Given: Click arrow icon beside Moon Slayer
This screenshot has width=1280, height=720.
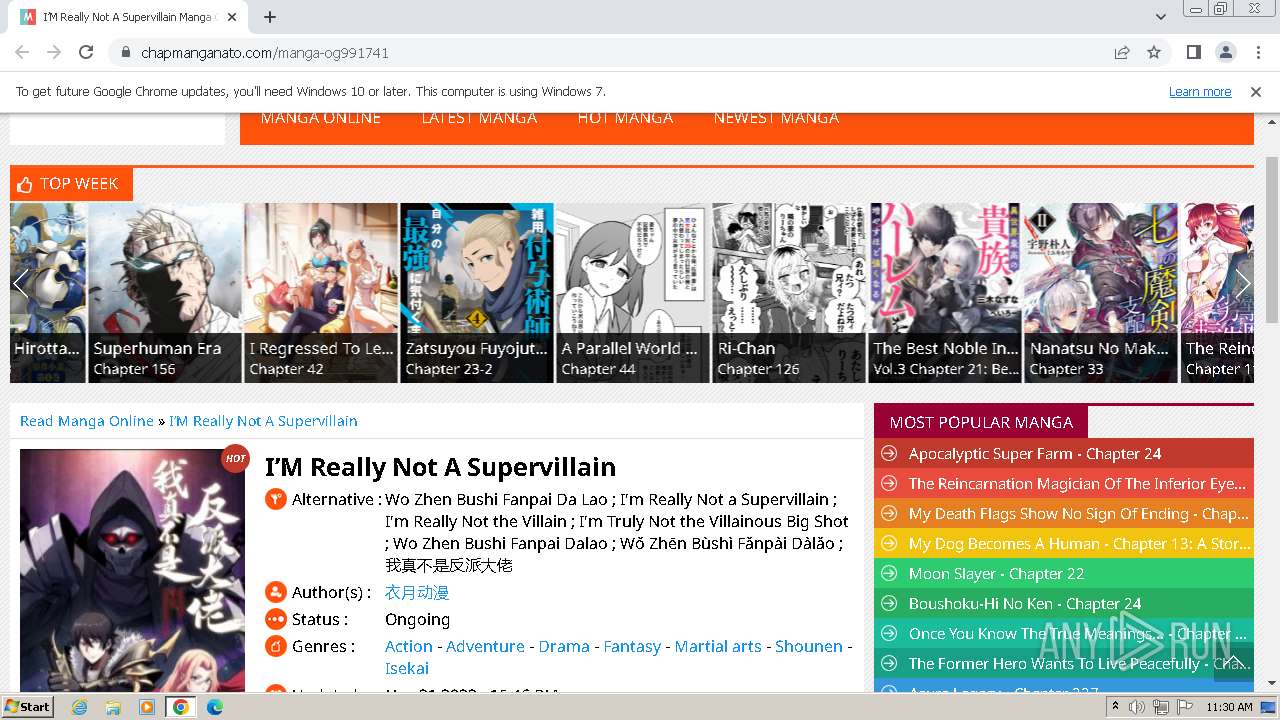Looking at the screenshot, I should tap(887, 574).
